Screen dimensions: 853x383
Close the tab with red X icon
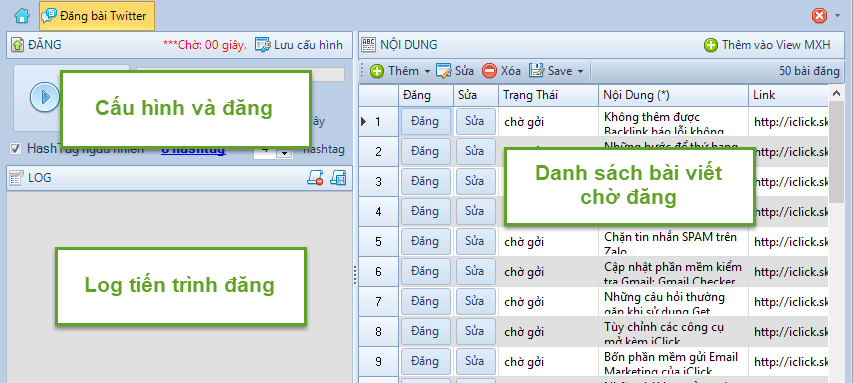(x=819, y=16)
